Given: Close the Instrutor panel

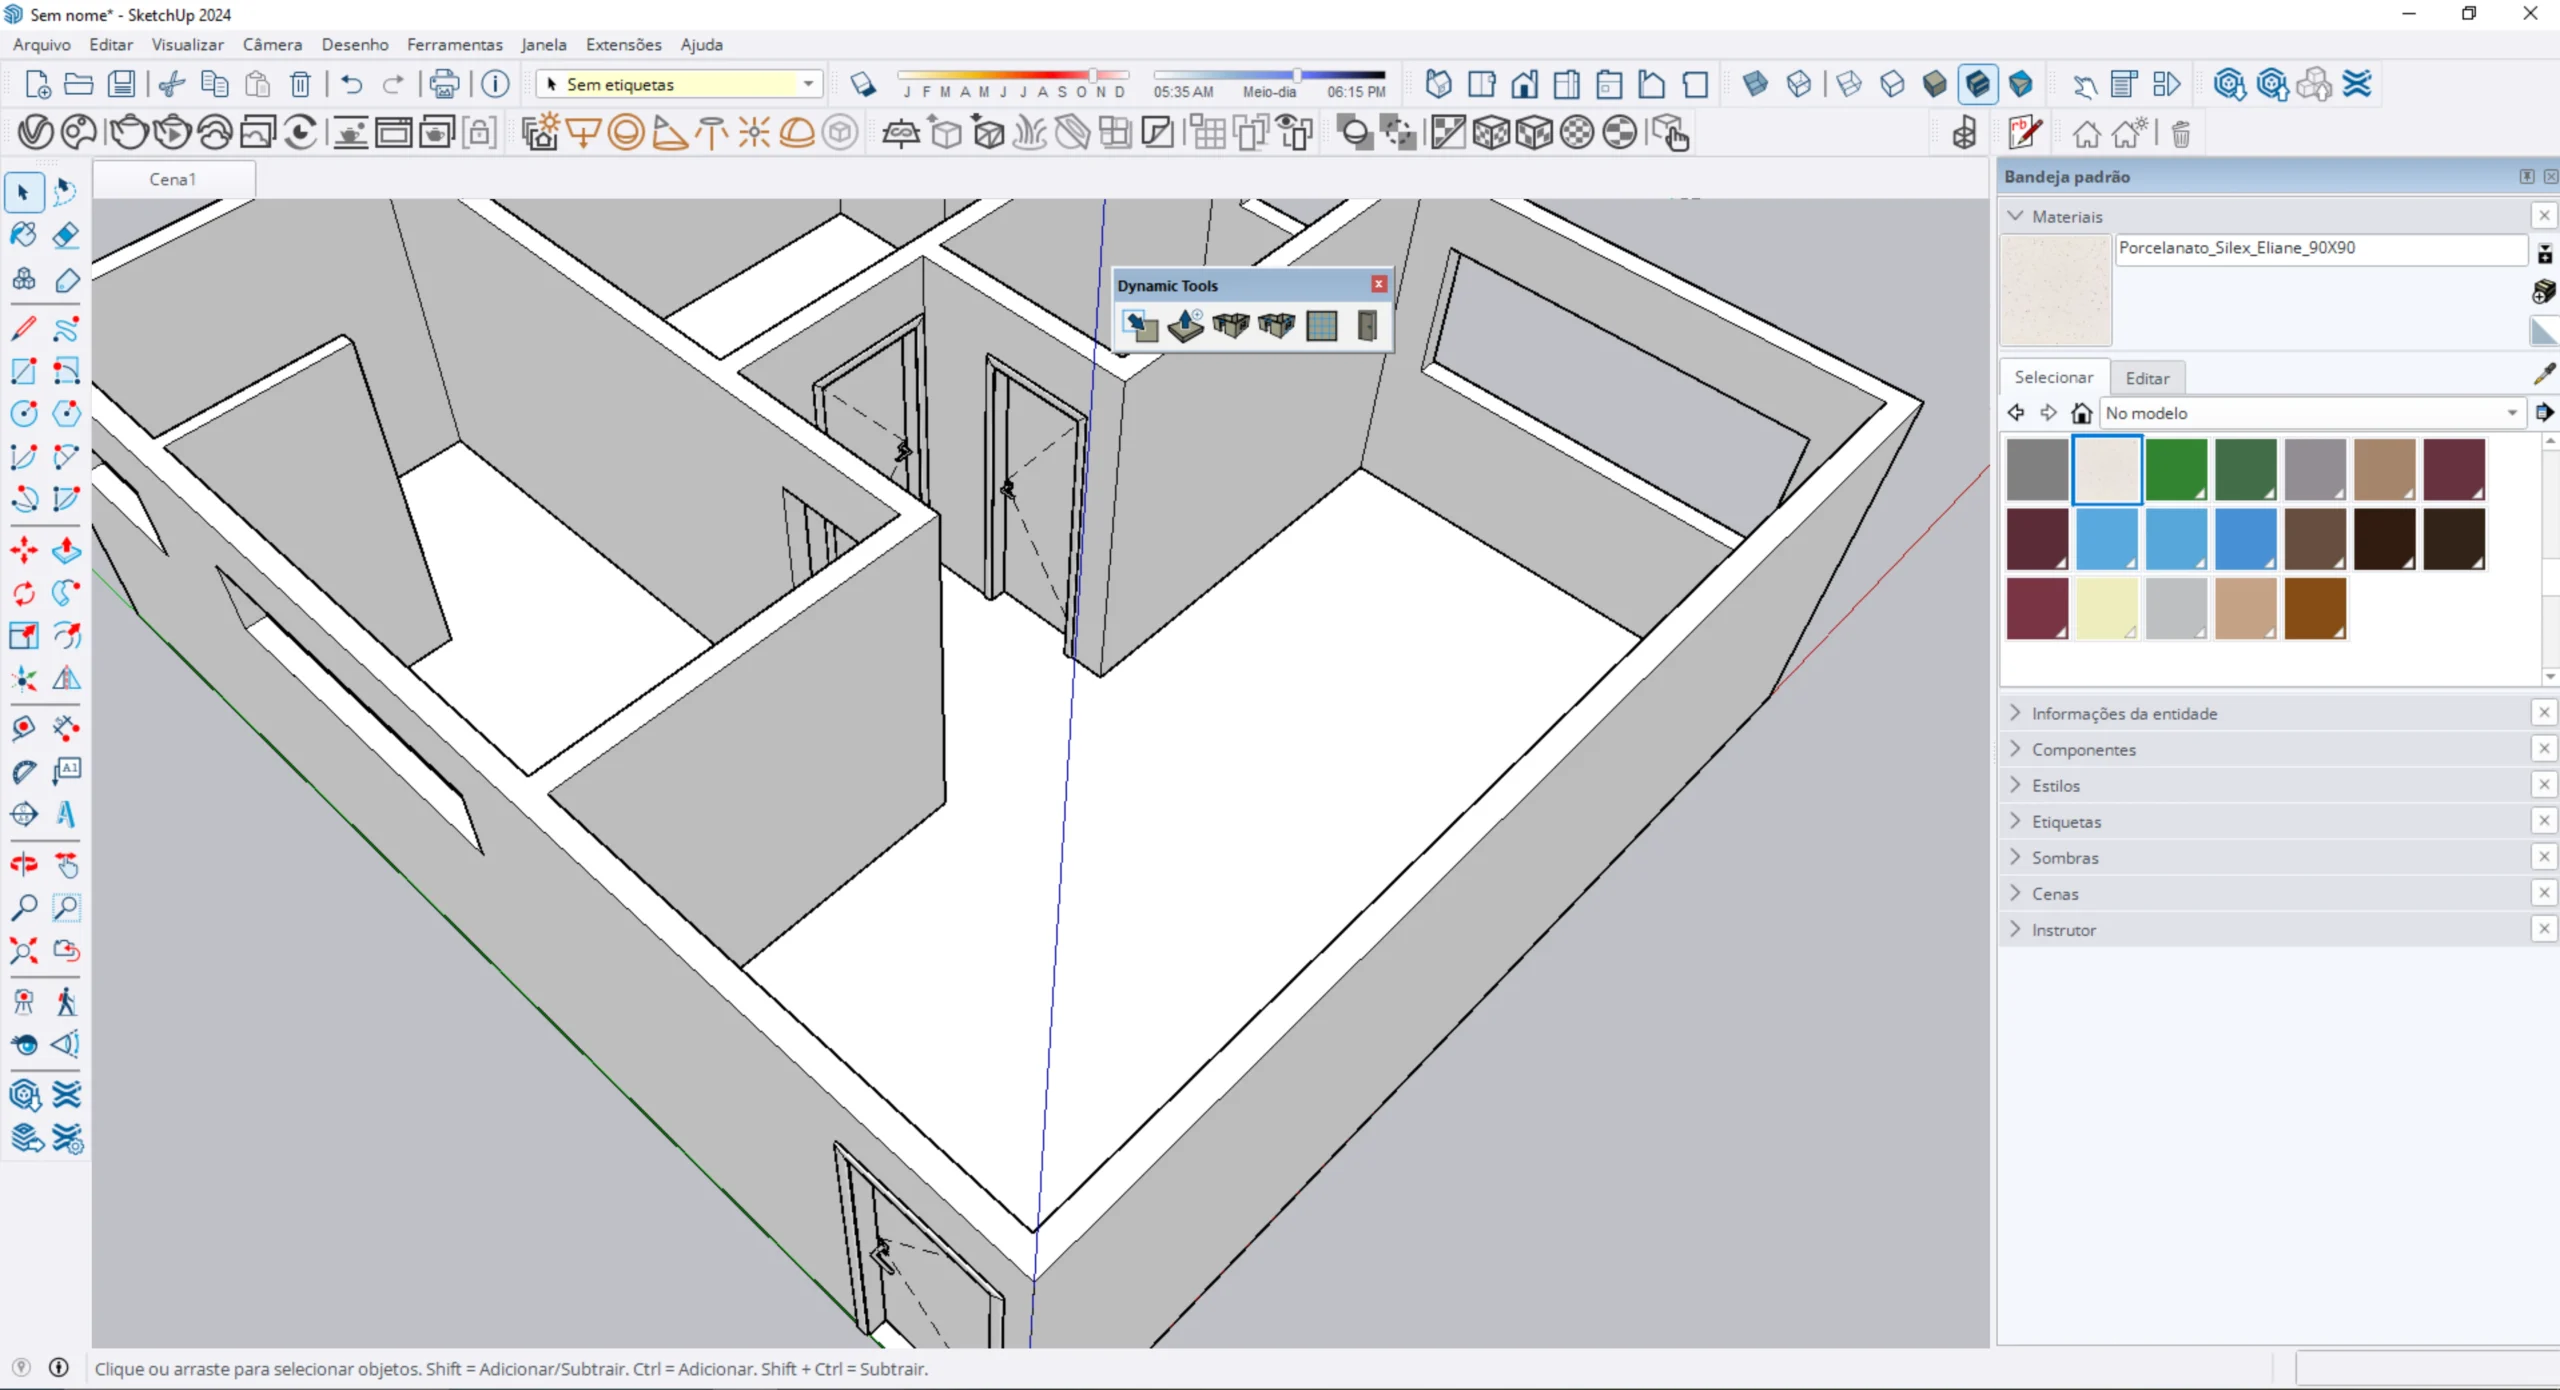Looking at the screenshot, I should (2544, 929).
